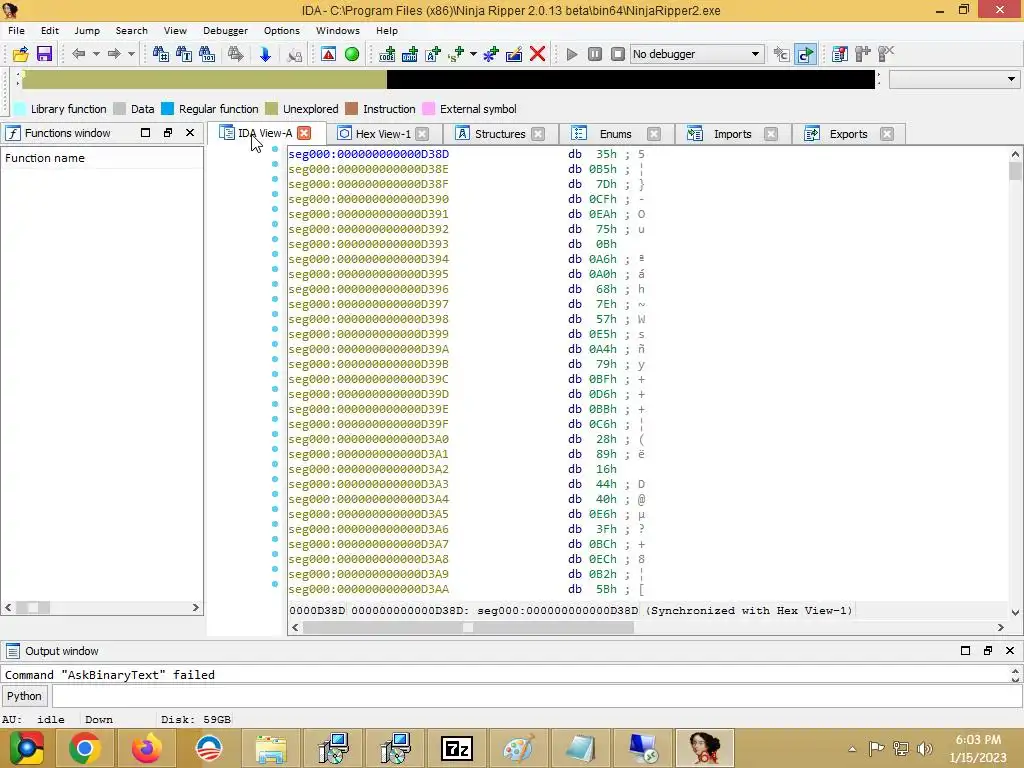Open the File menu
1024x768 pixels.
[16, 31]
